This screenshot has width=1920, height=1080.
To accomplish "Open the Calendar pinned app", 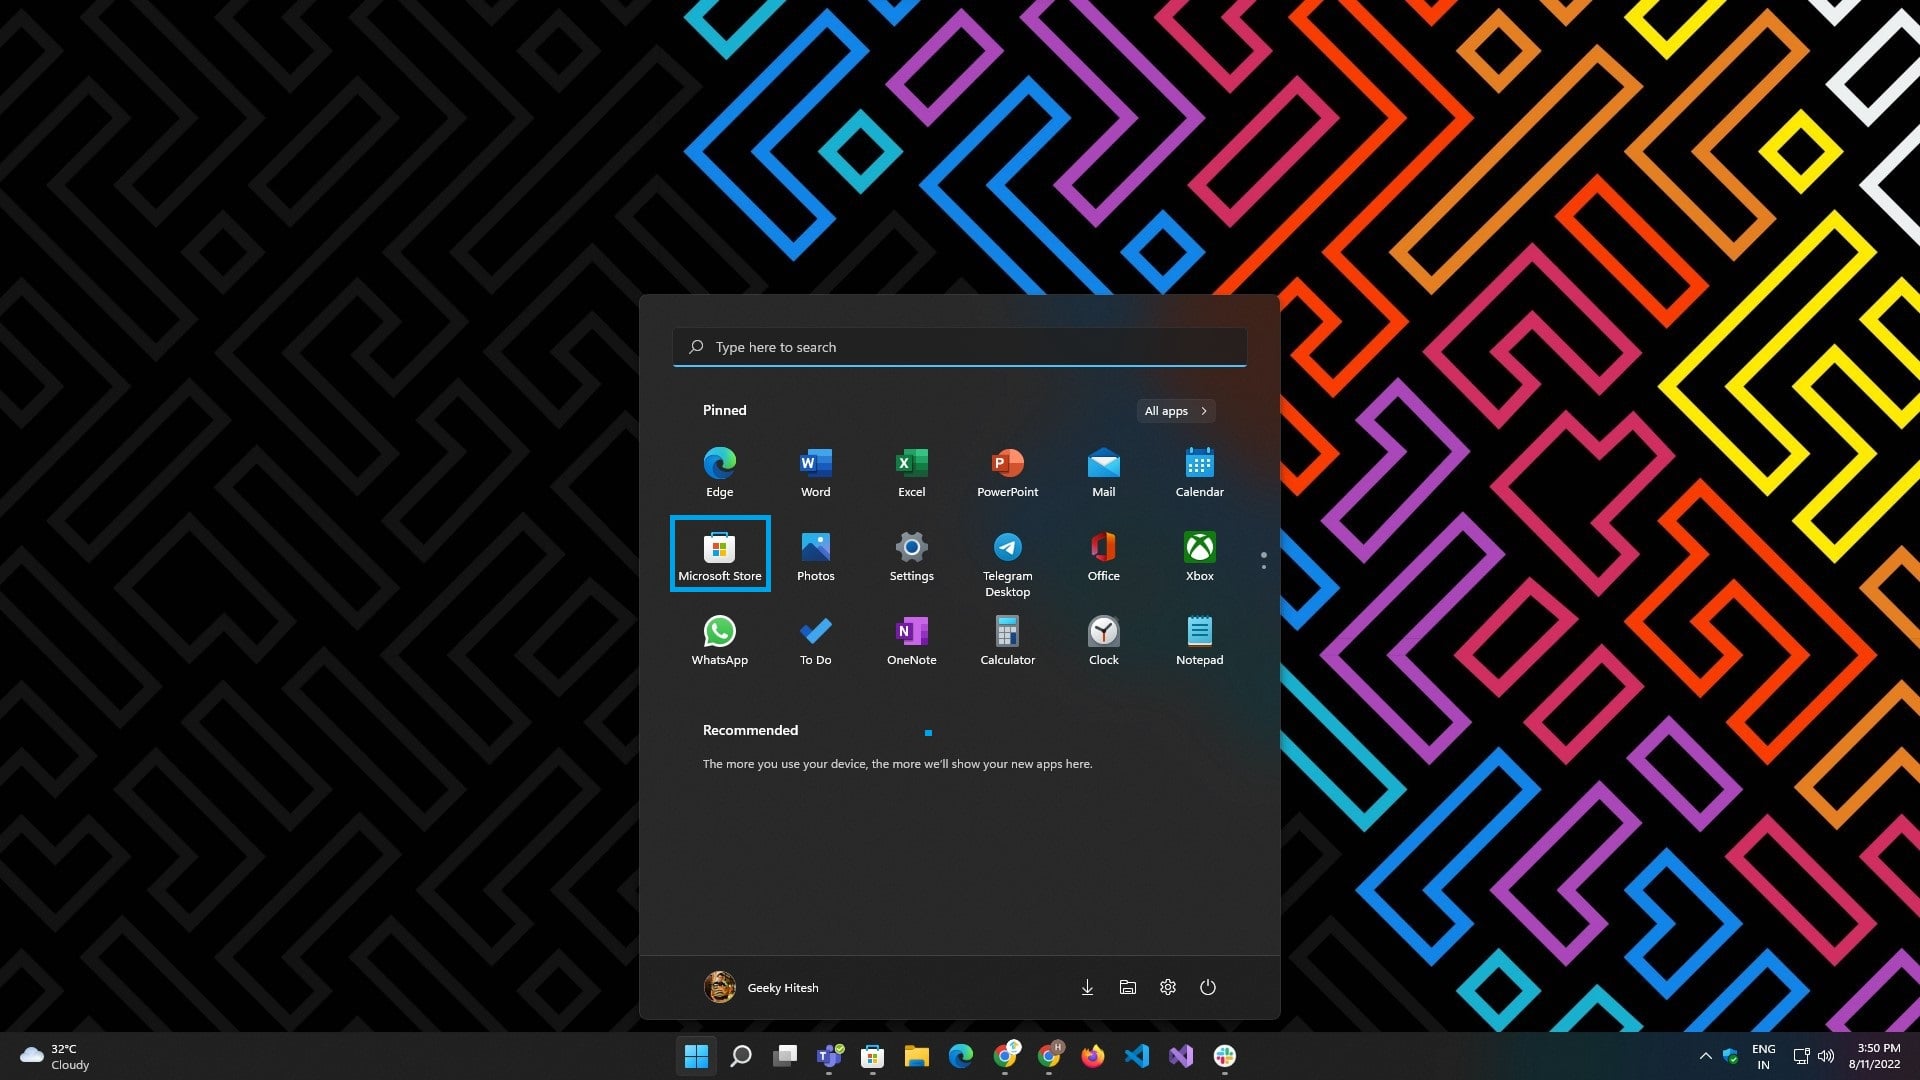I will (x=1199, y=472).
